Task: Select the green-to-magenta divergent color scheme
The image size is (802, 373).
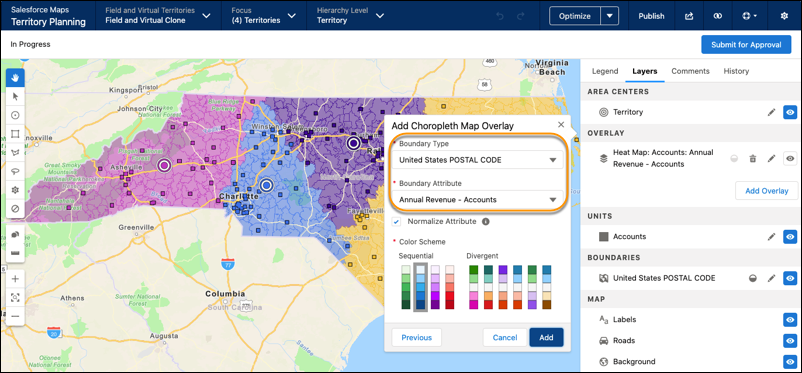Action: pyautogui.click(x=474, y=287)
